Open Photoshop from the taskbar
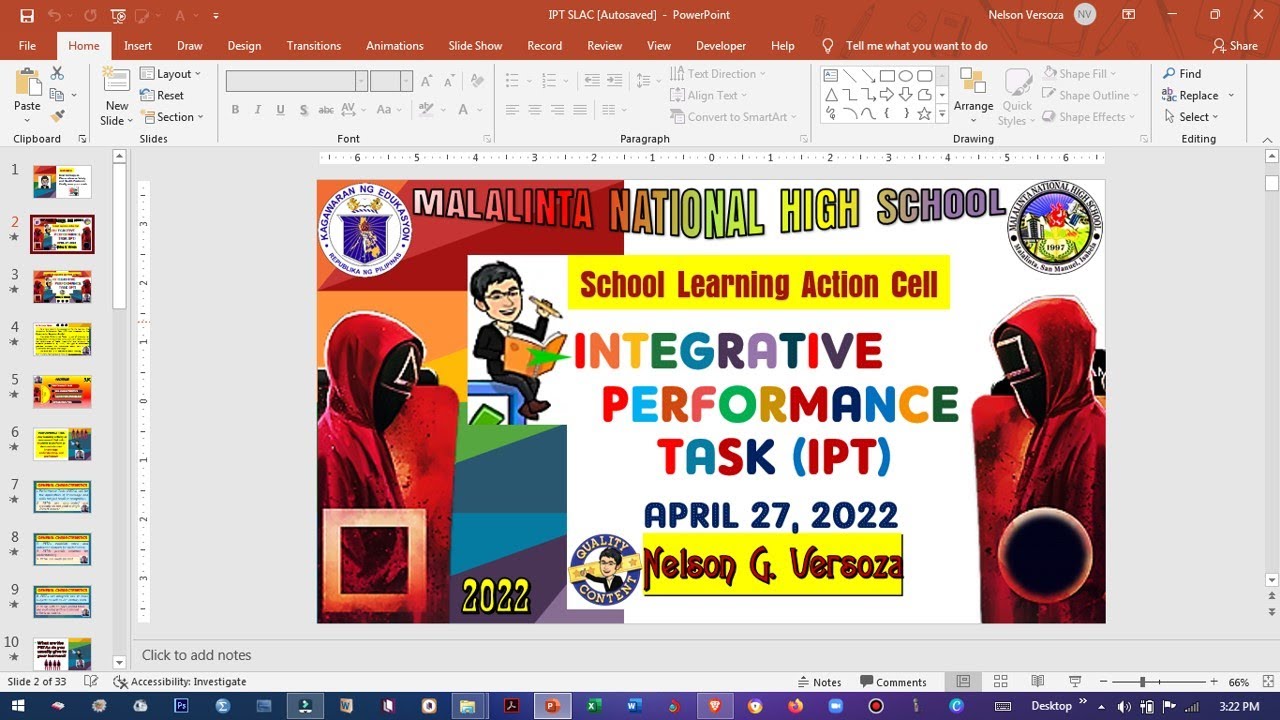1280x720 pixels. click(x=181, y=706)
